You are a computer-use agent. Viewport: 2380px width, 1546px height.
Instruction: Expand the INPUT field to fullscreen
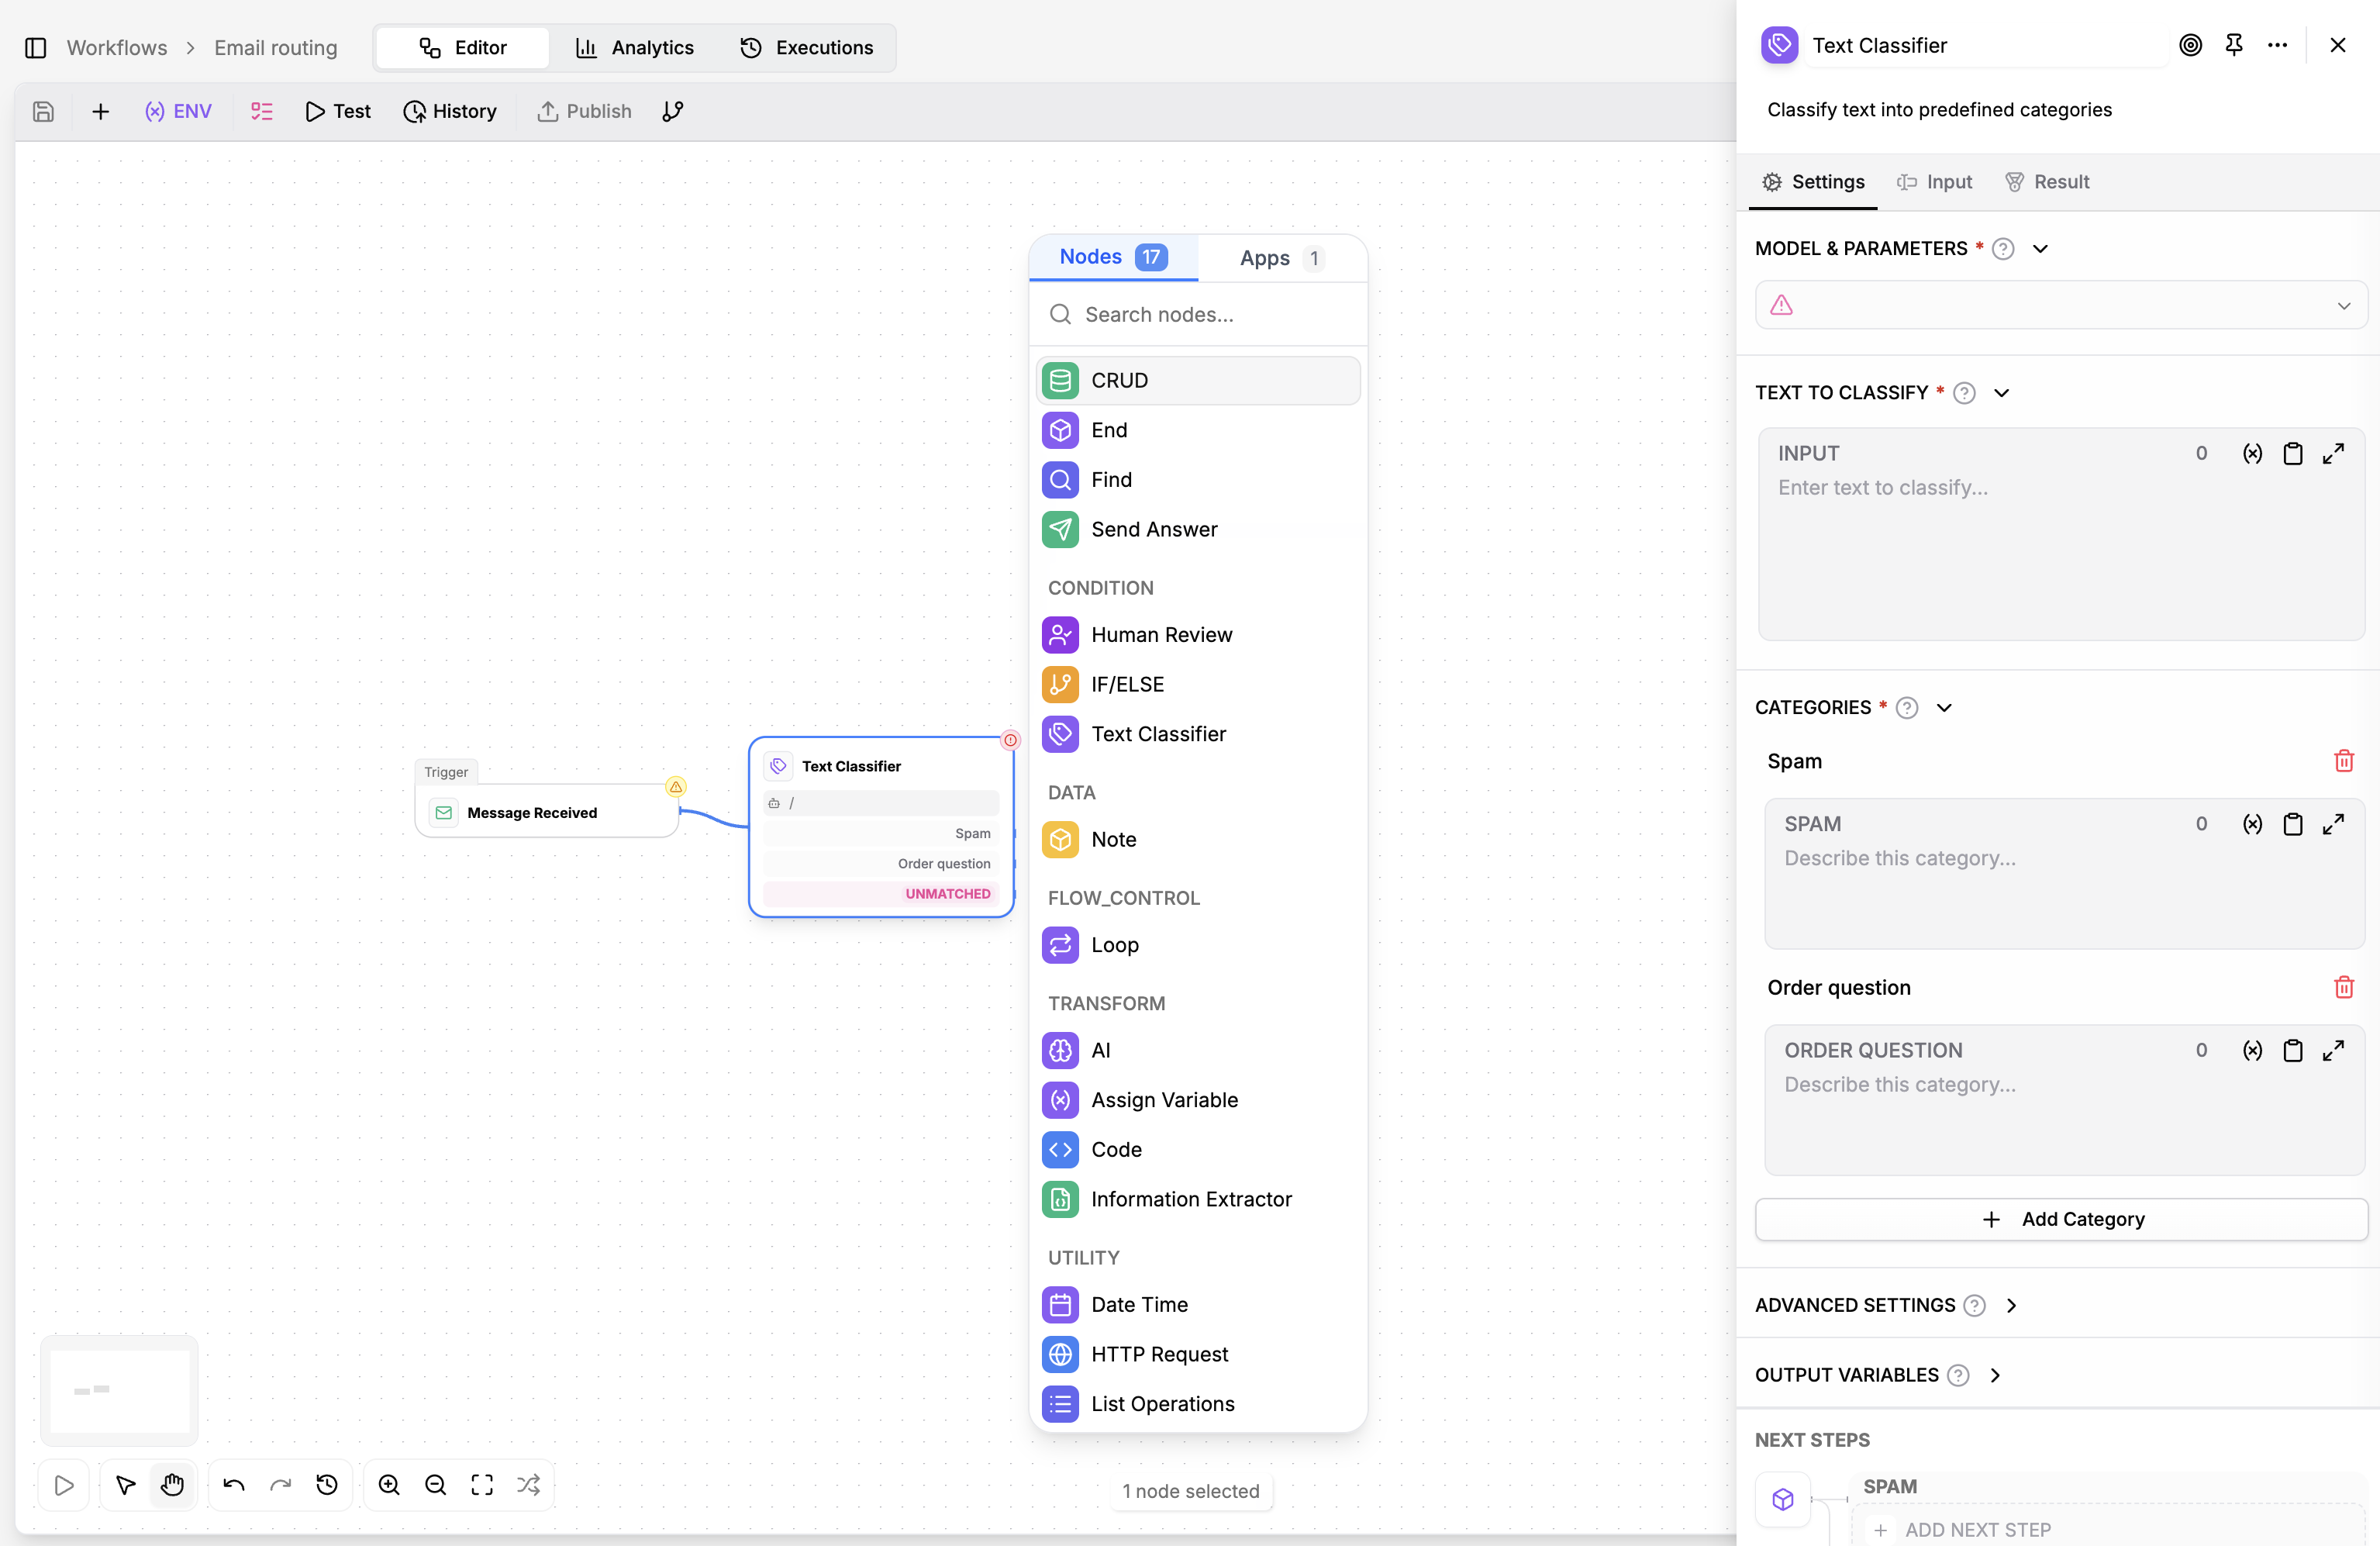click(2334, 453)
